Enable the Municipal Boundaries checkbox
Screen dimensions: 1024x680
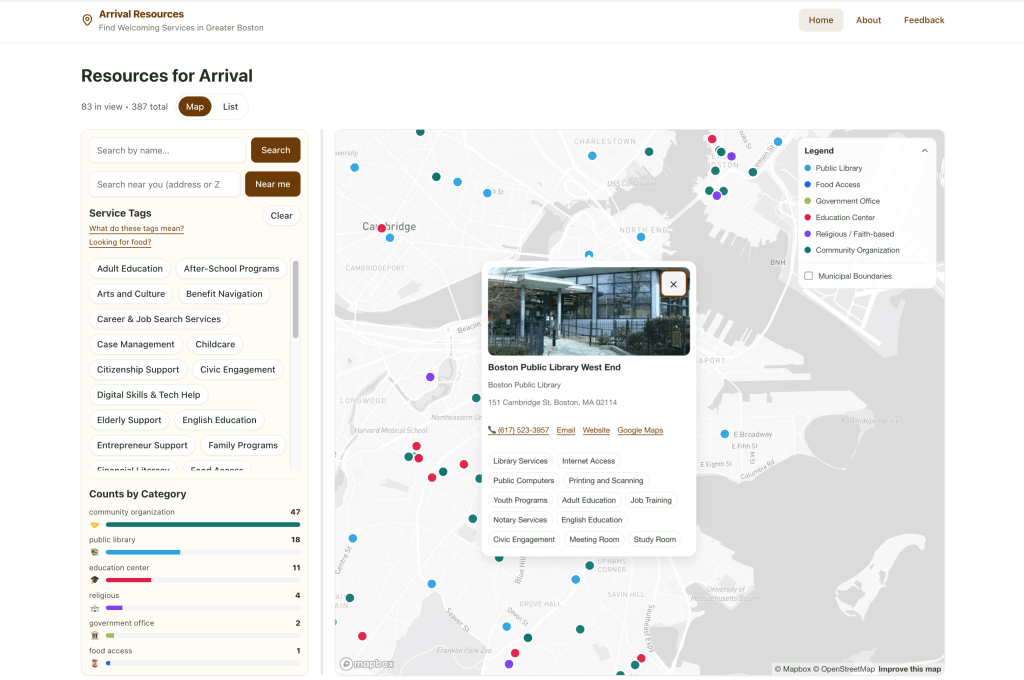(808, 276)
